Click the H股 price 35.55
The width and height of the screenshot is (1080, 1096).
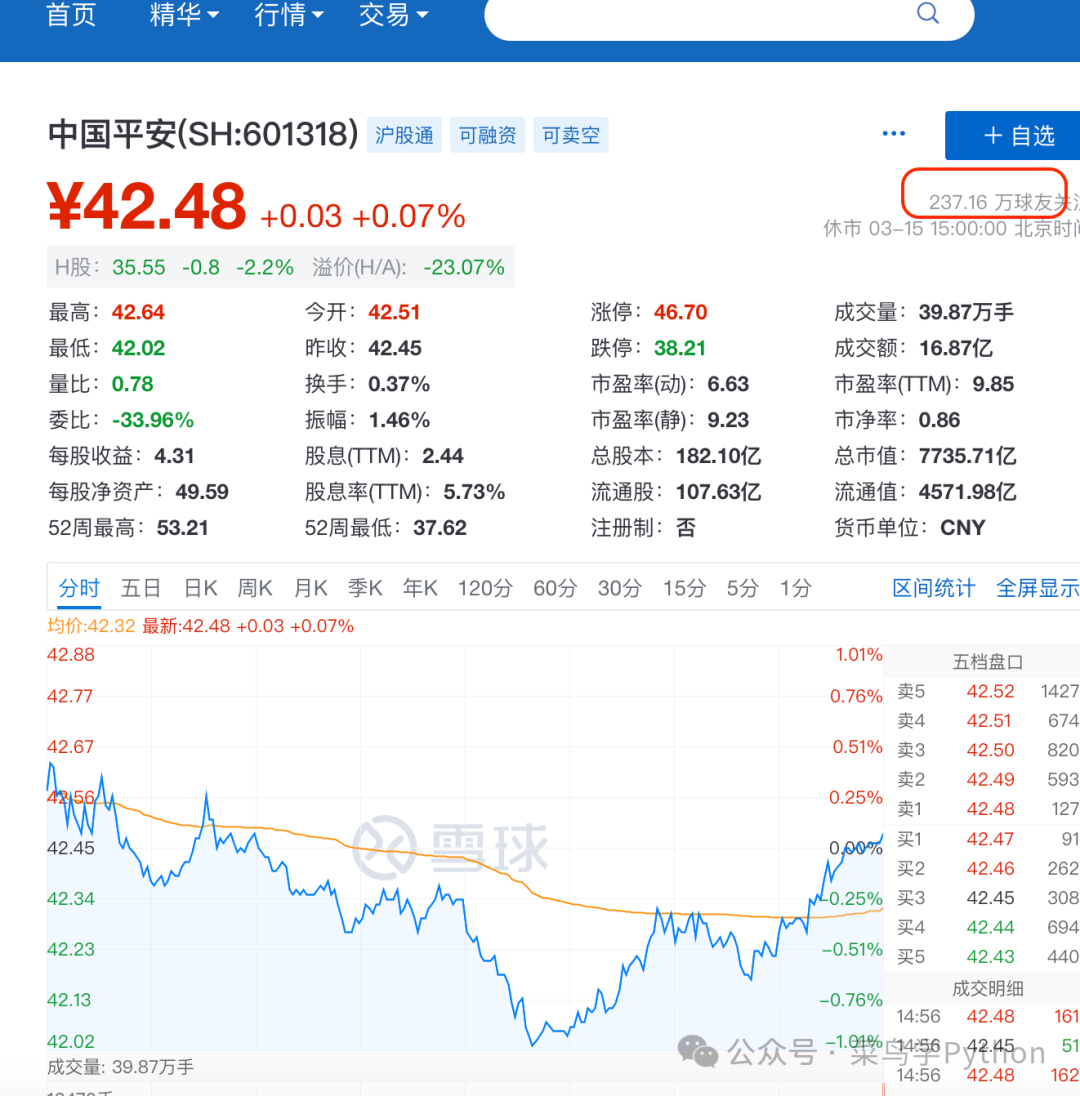(138, 267)
